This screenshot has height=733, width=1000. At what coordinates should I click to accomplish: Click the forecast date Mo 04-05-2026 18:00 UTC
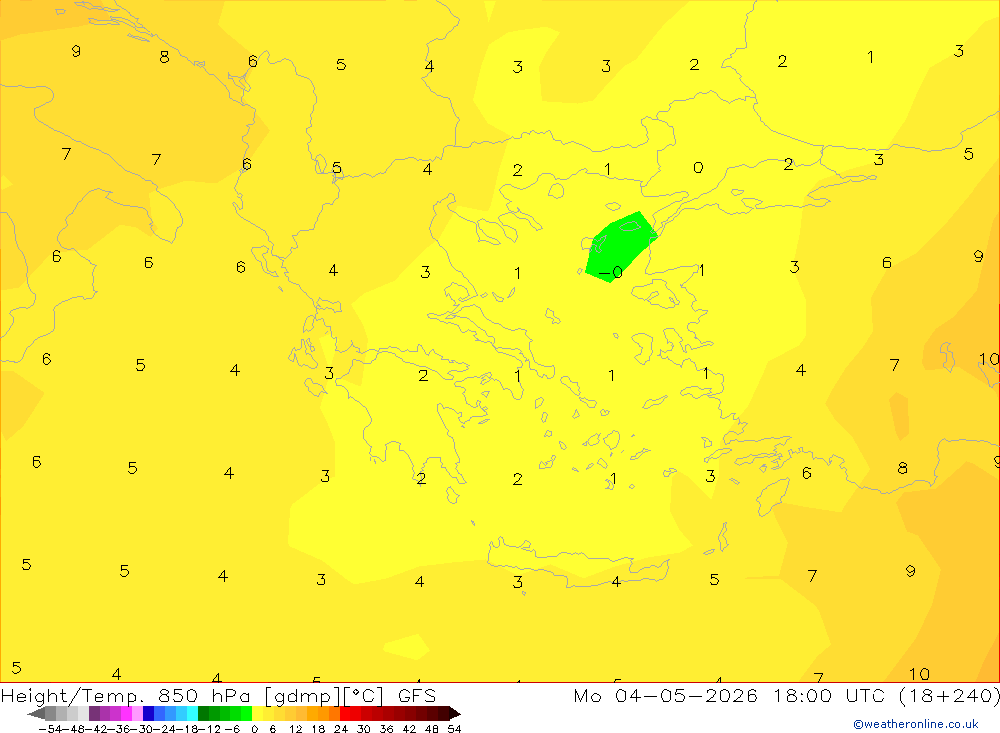[732, 695]
